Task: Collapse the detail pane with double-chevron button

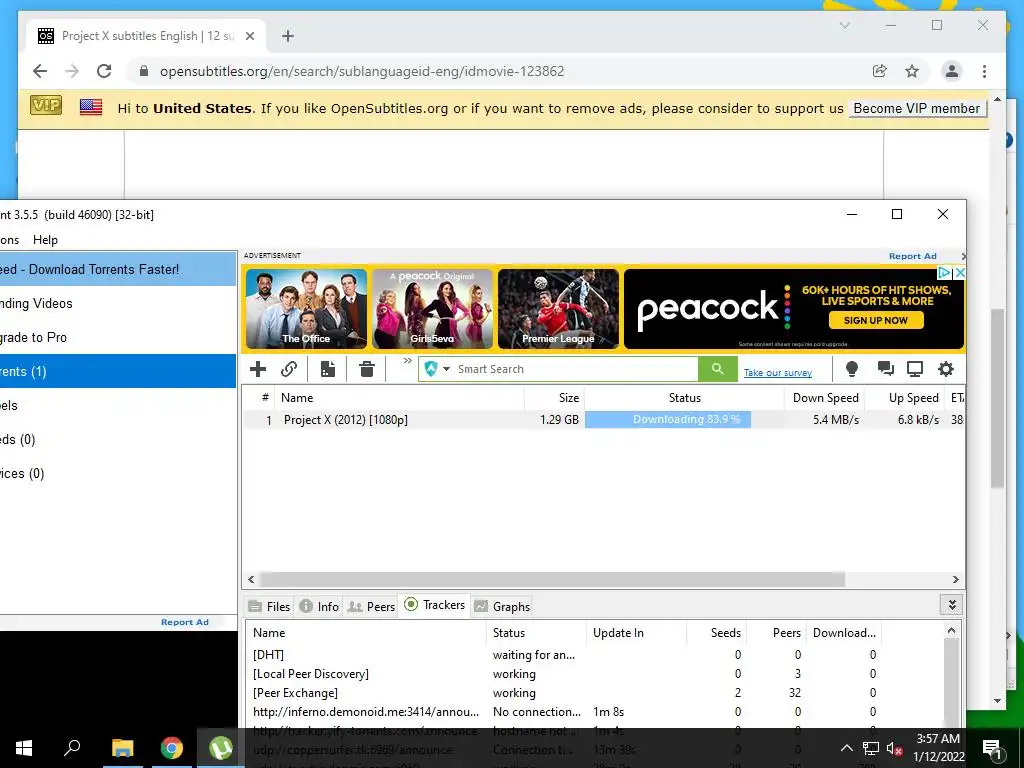Action: coord(952,605)
